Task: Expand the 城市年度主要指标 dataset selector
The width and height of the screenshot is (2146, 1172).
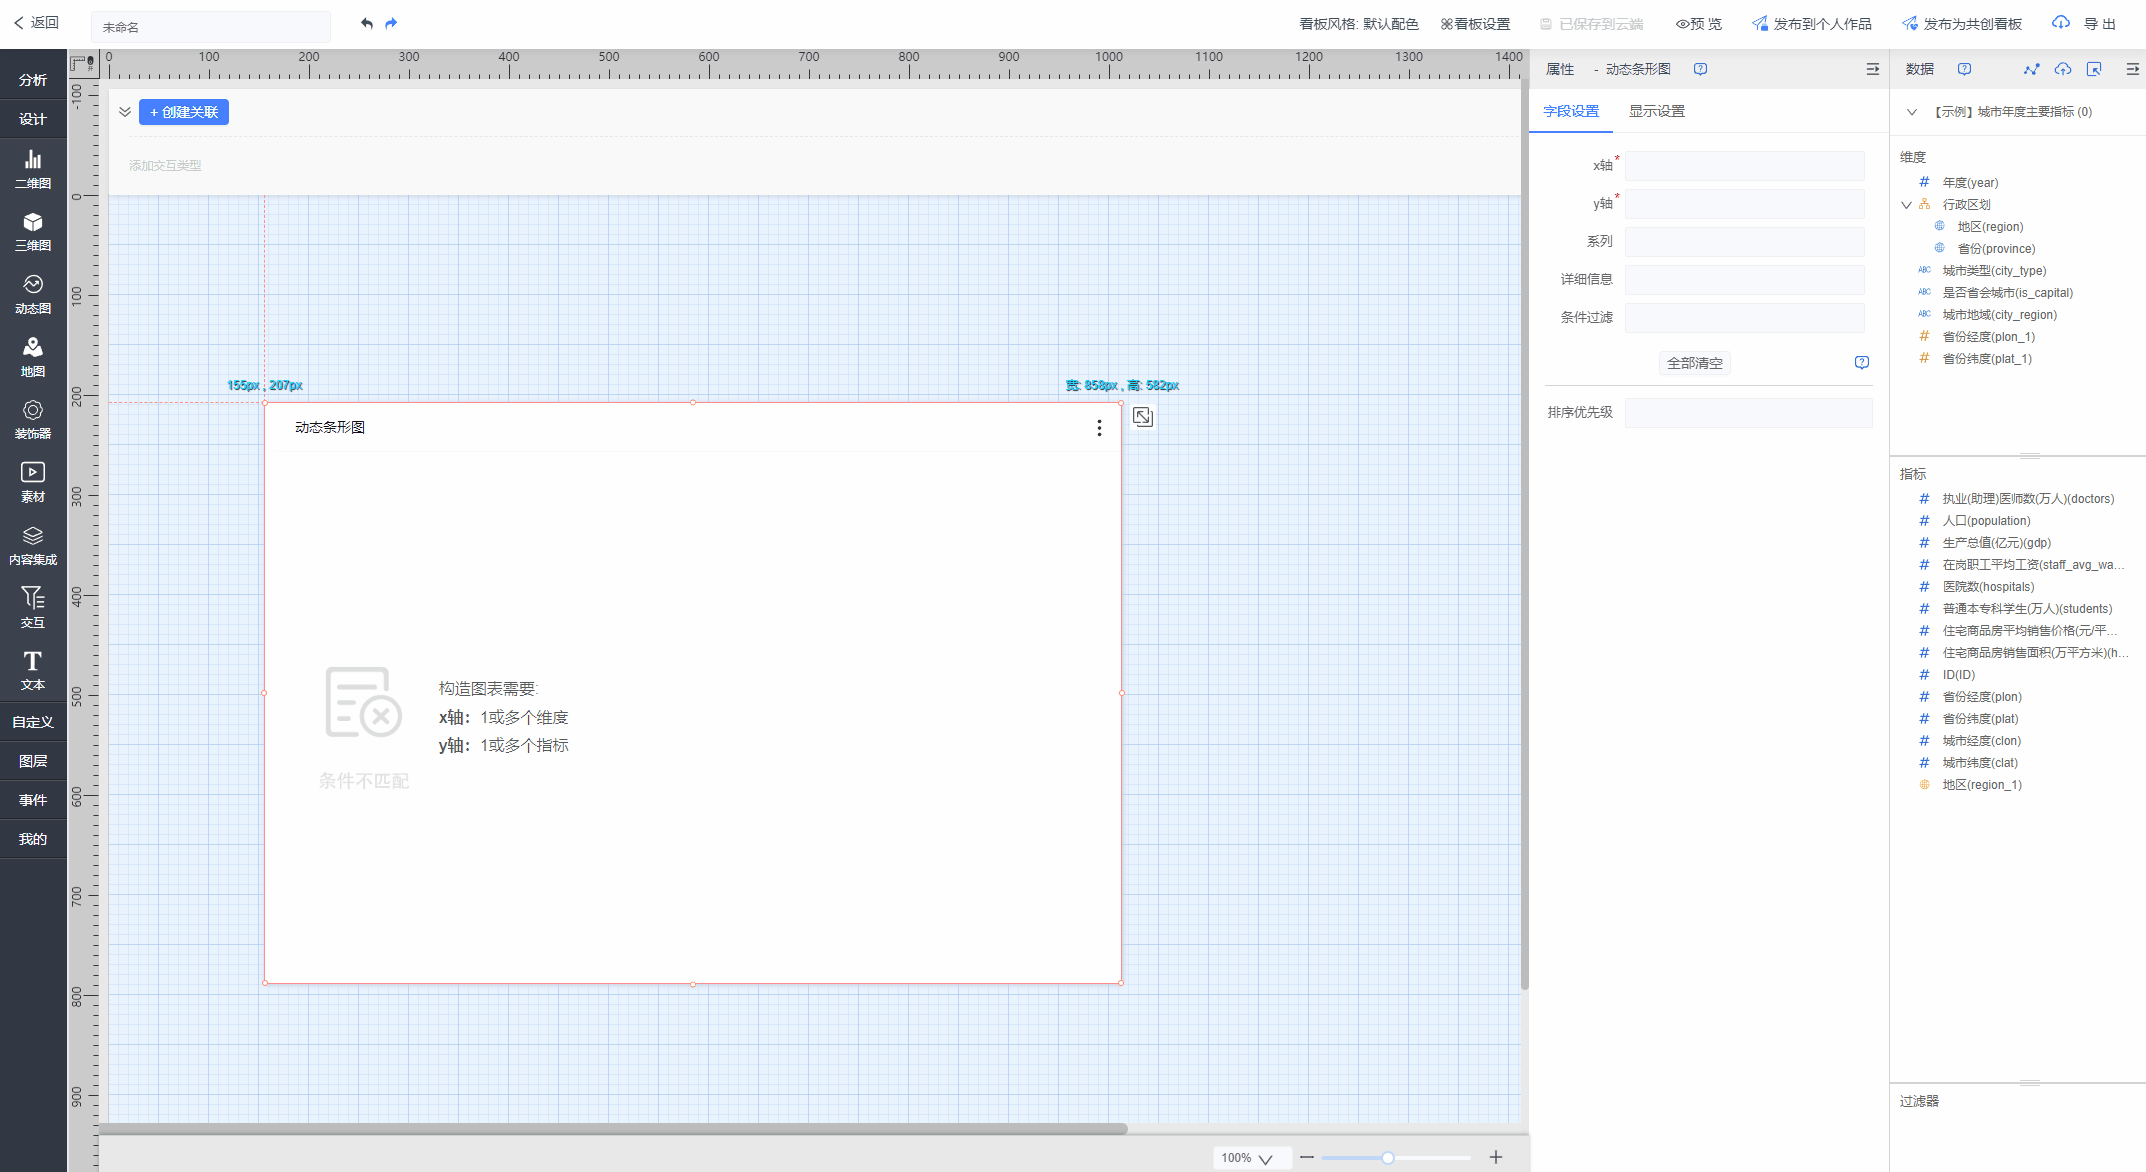Action: point(1911,112)
